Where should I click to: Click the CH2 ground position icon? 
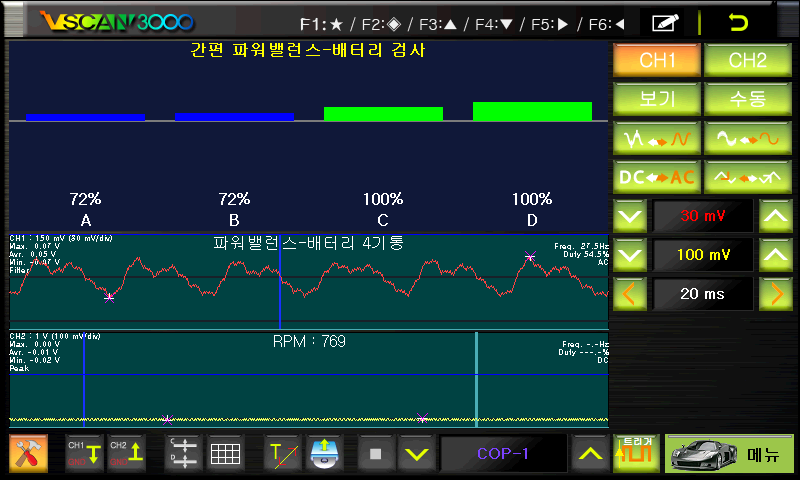pos(126,454)
